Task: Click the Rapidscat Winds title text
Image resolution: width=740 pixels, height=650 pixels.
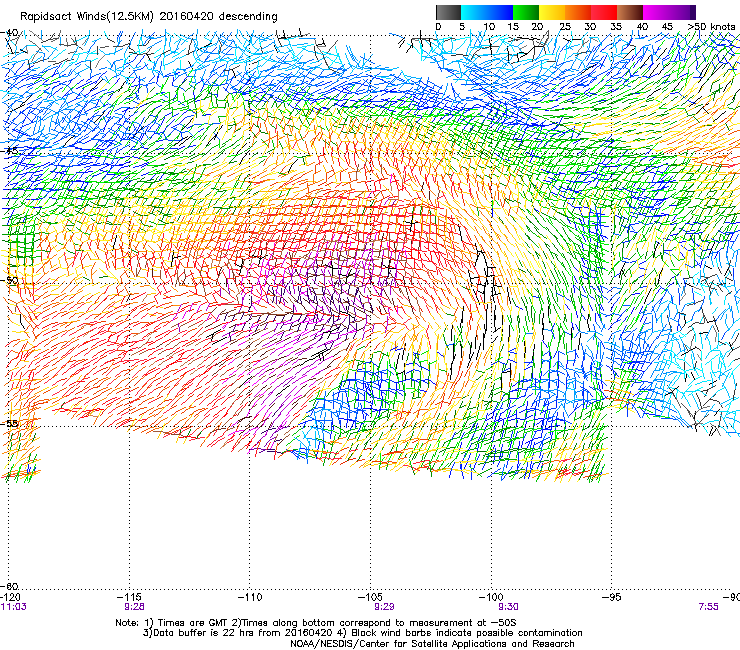Action: [x=149, y=17]
